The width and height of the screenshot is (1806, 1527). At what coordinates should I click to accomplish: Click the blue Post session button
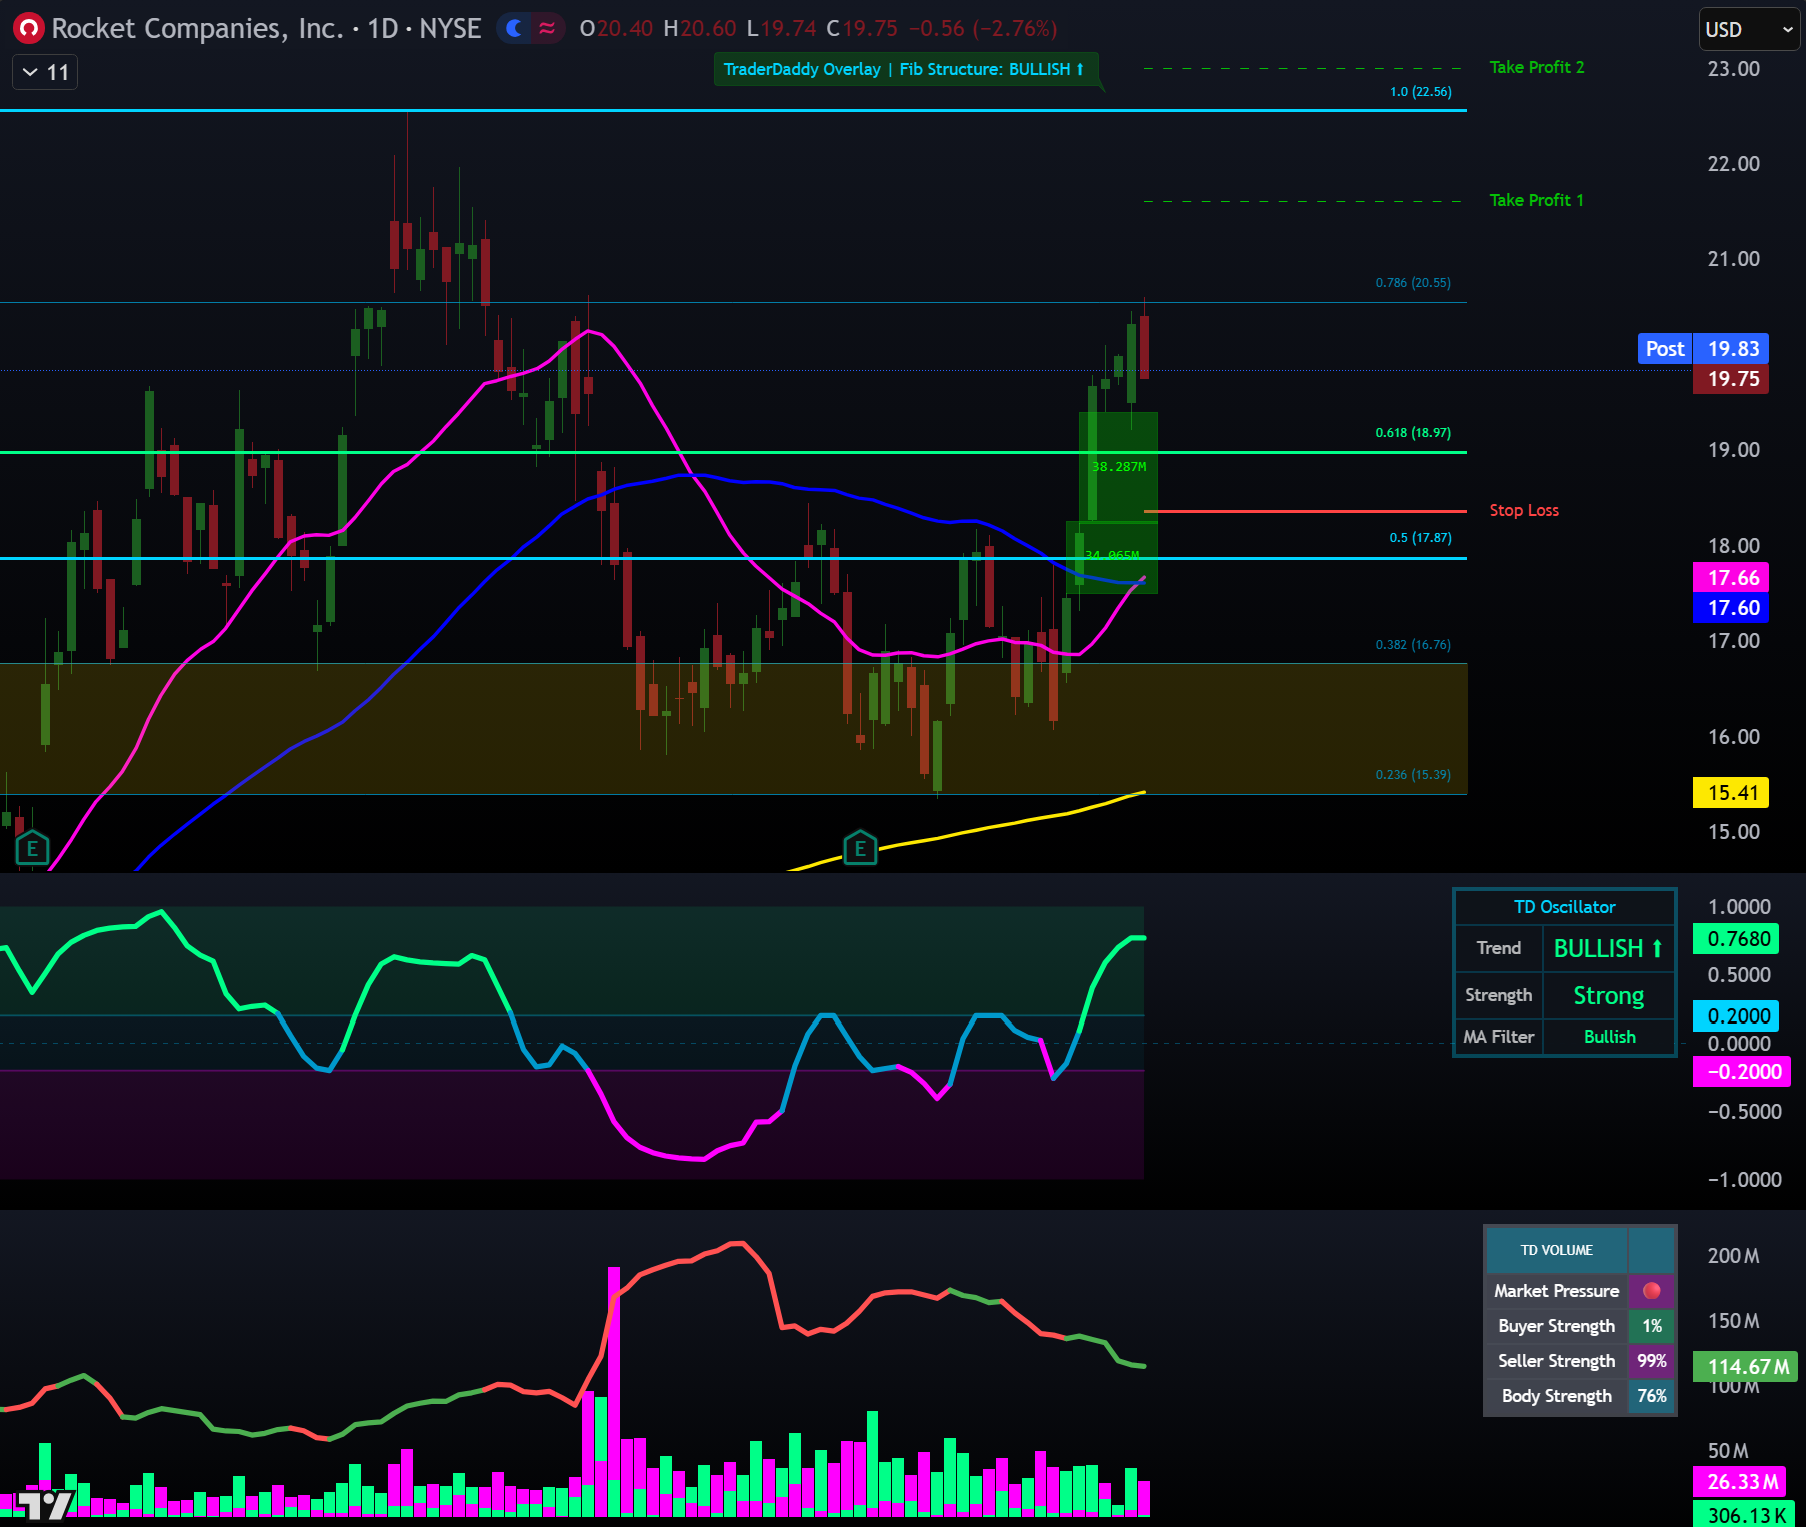(x=1663, y=348)
